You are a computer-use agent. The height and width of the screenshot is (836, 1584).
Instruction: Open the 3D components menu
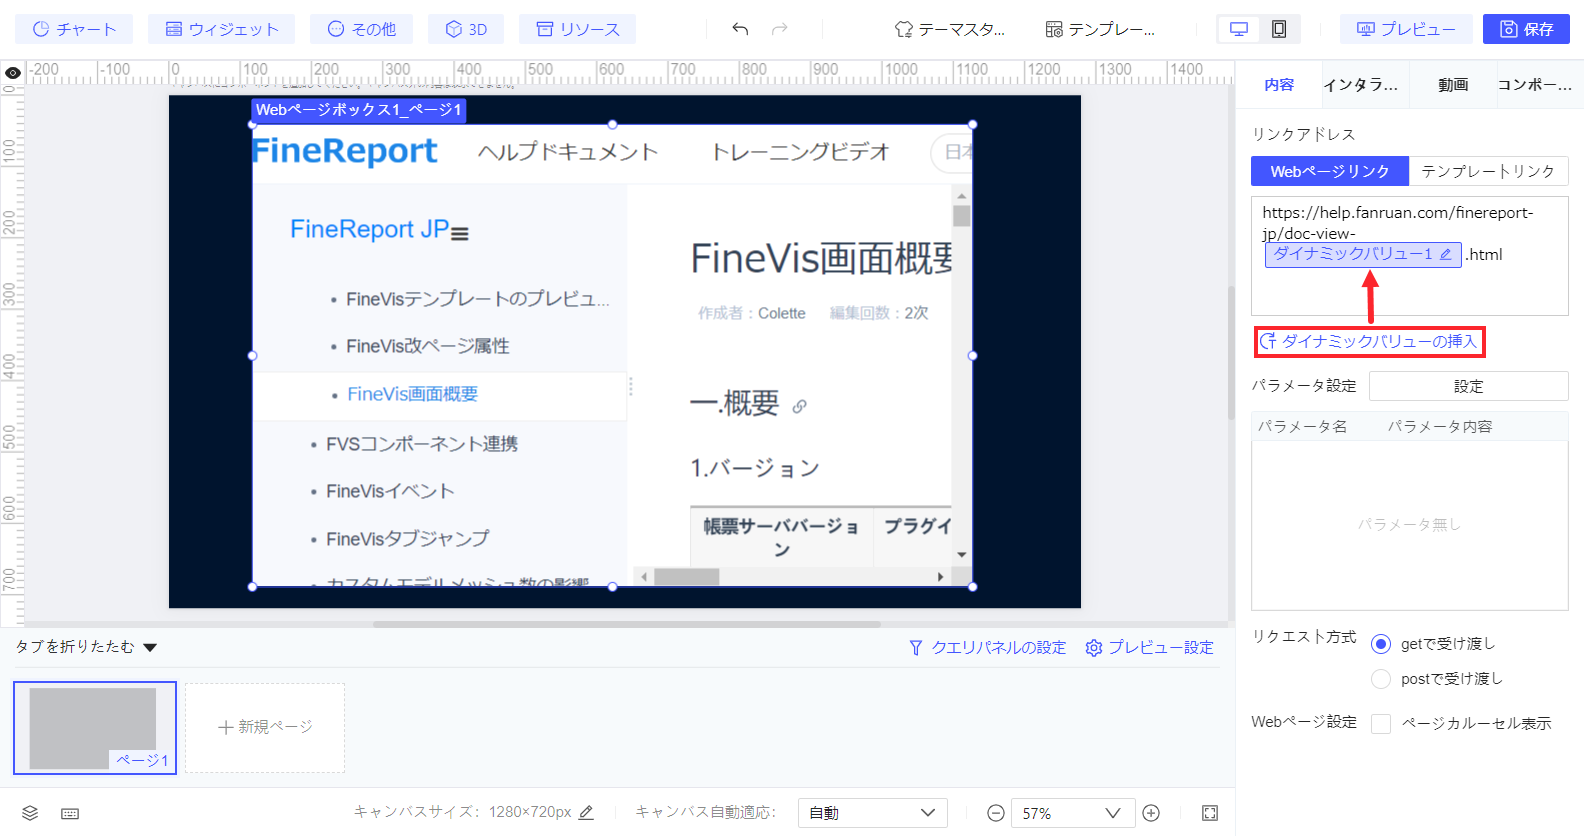(x=466, y=29)
